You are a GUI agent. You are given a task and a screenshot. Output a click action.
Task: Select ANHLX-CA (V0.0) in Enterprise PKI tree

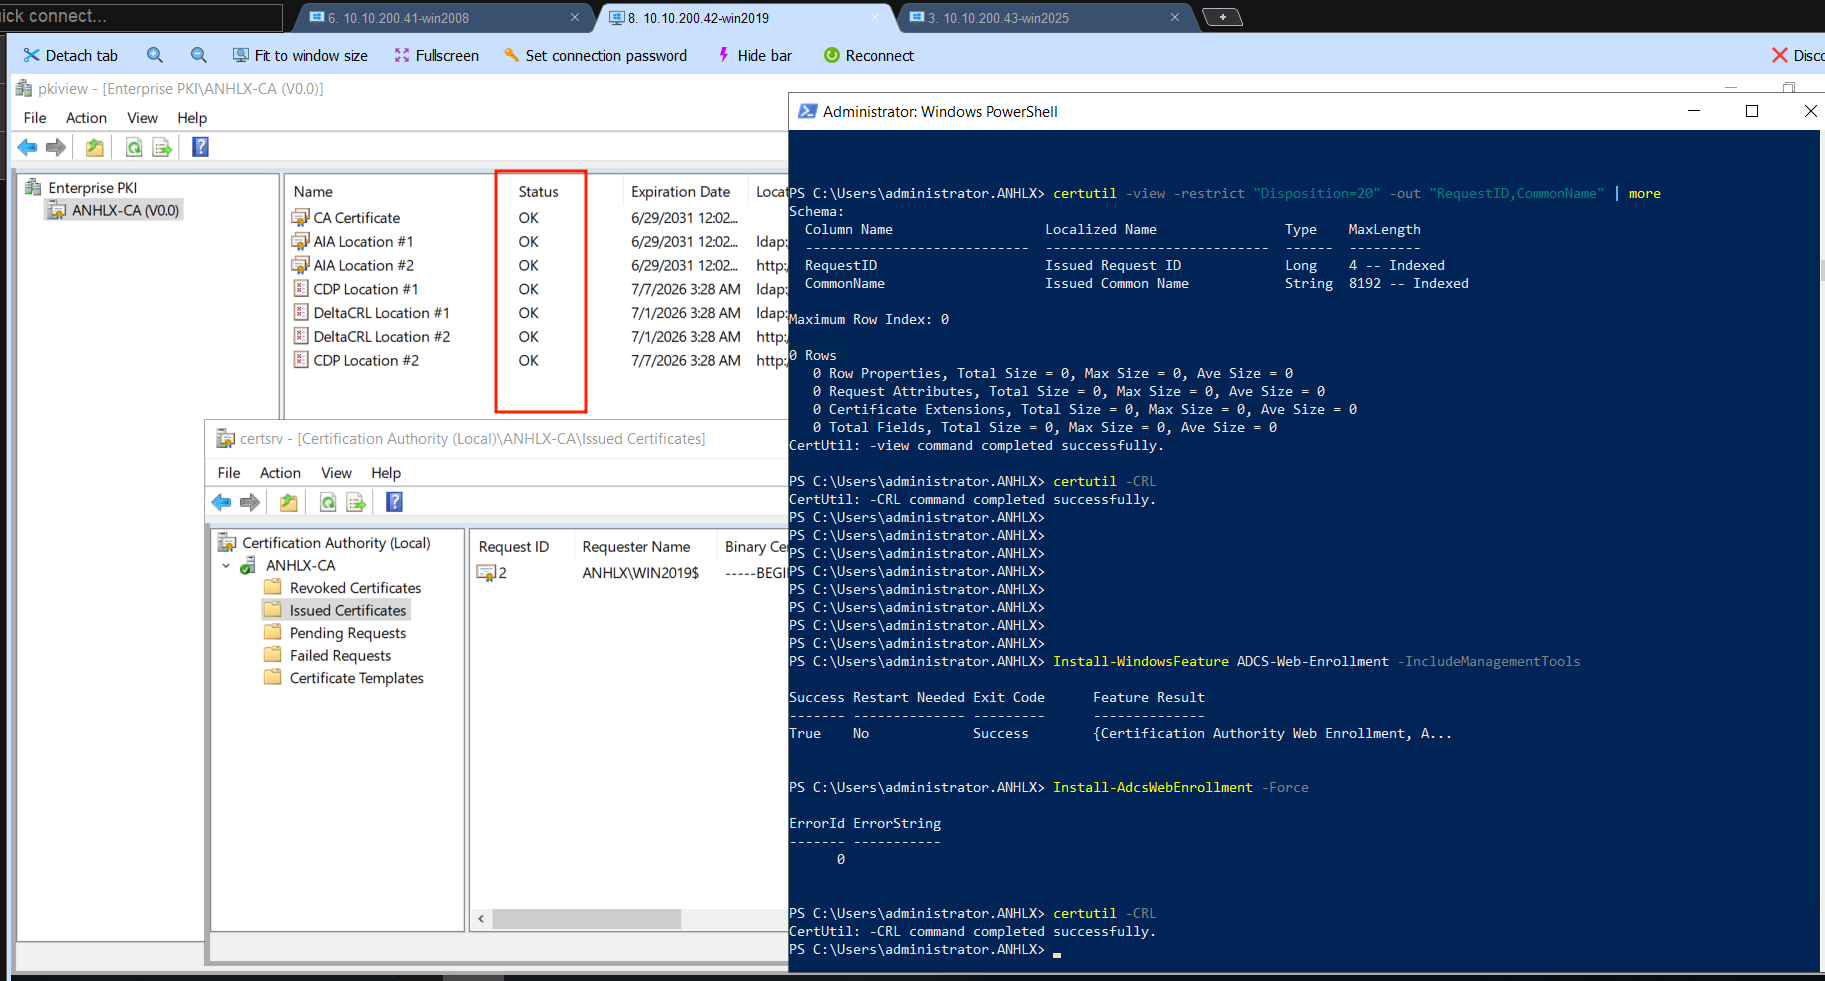pyautogui.click(x=125, y=210)
